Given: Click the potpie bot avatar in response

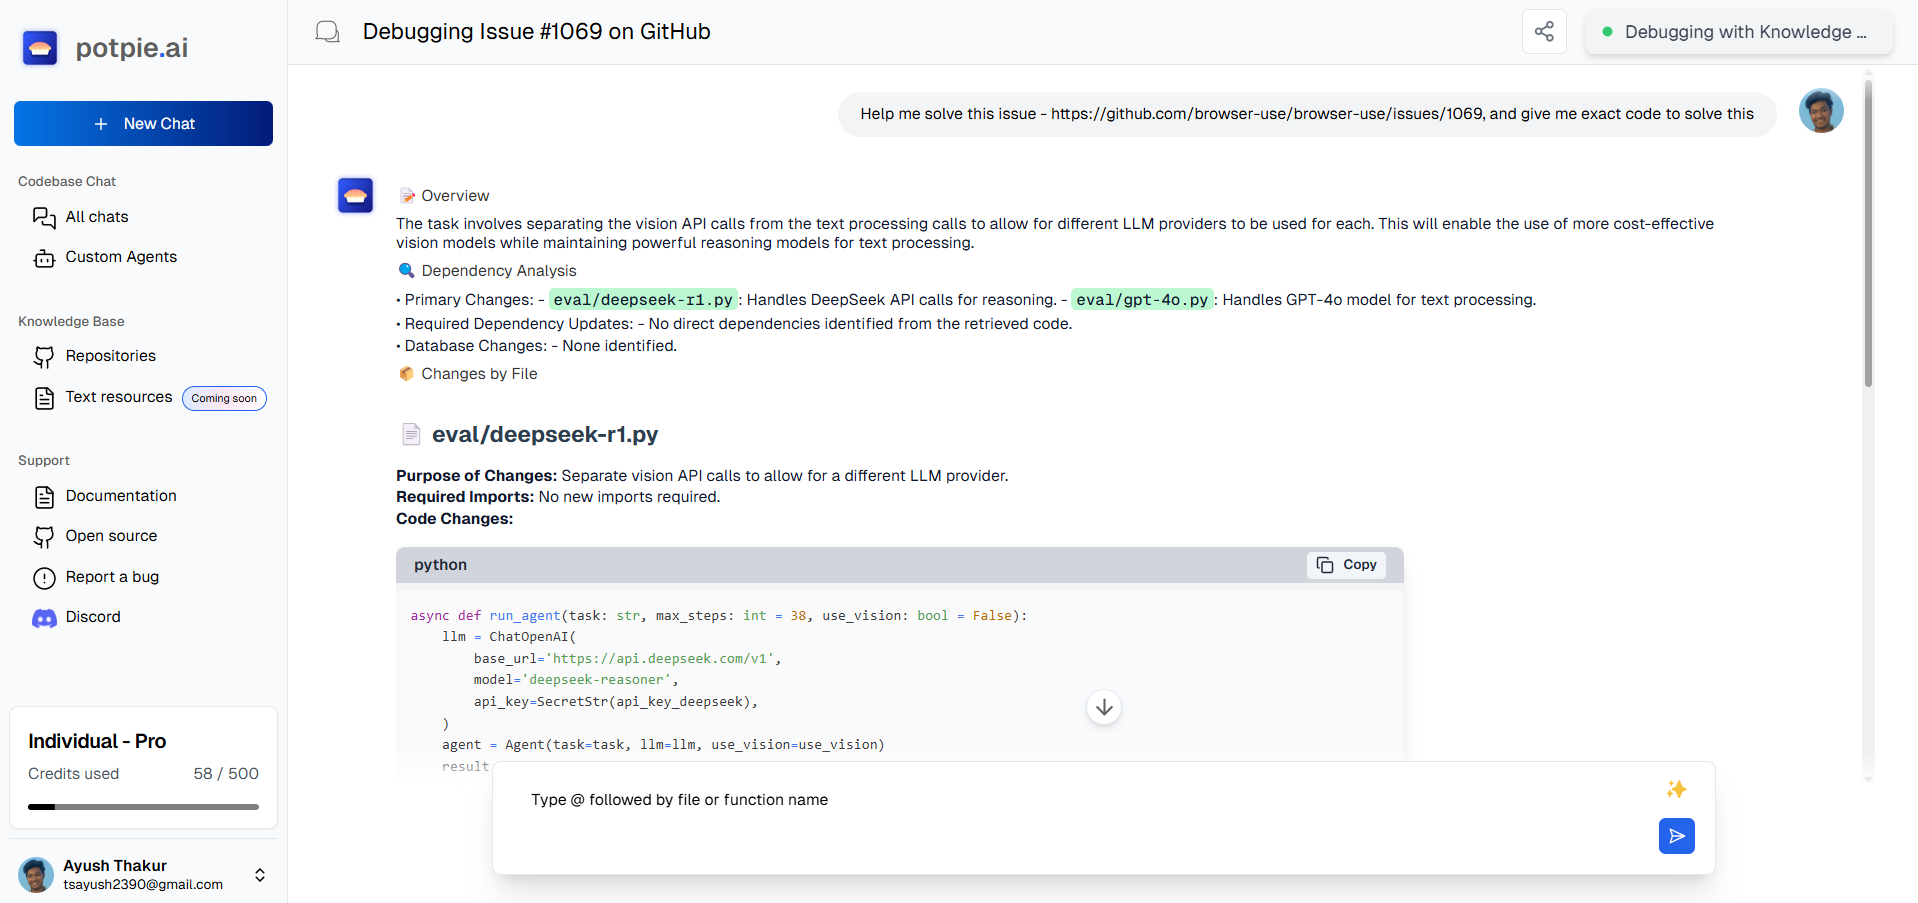Looking at the screenshot, I should (355, 195).
